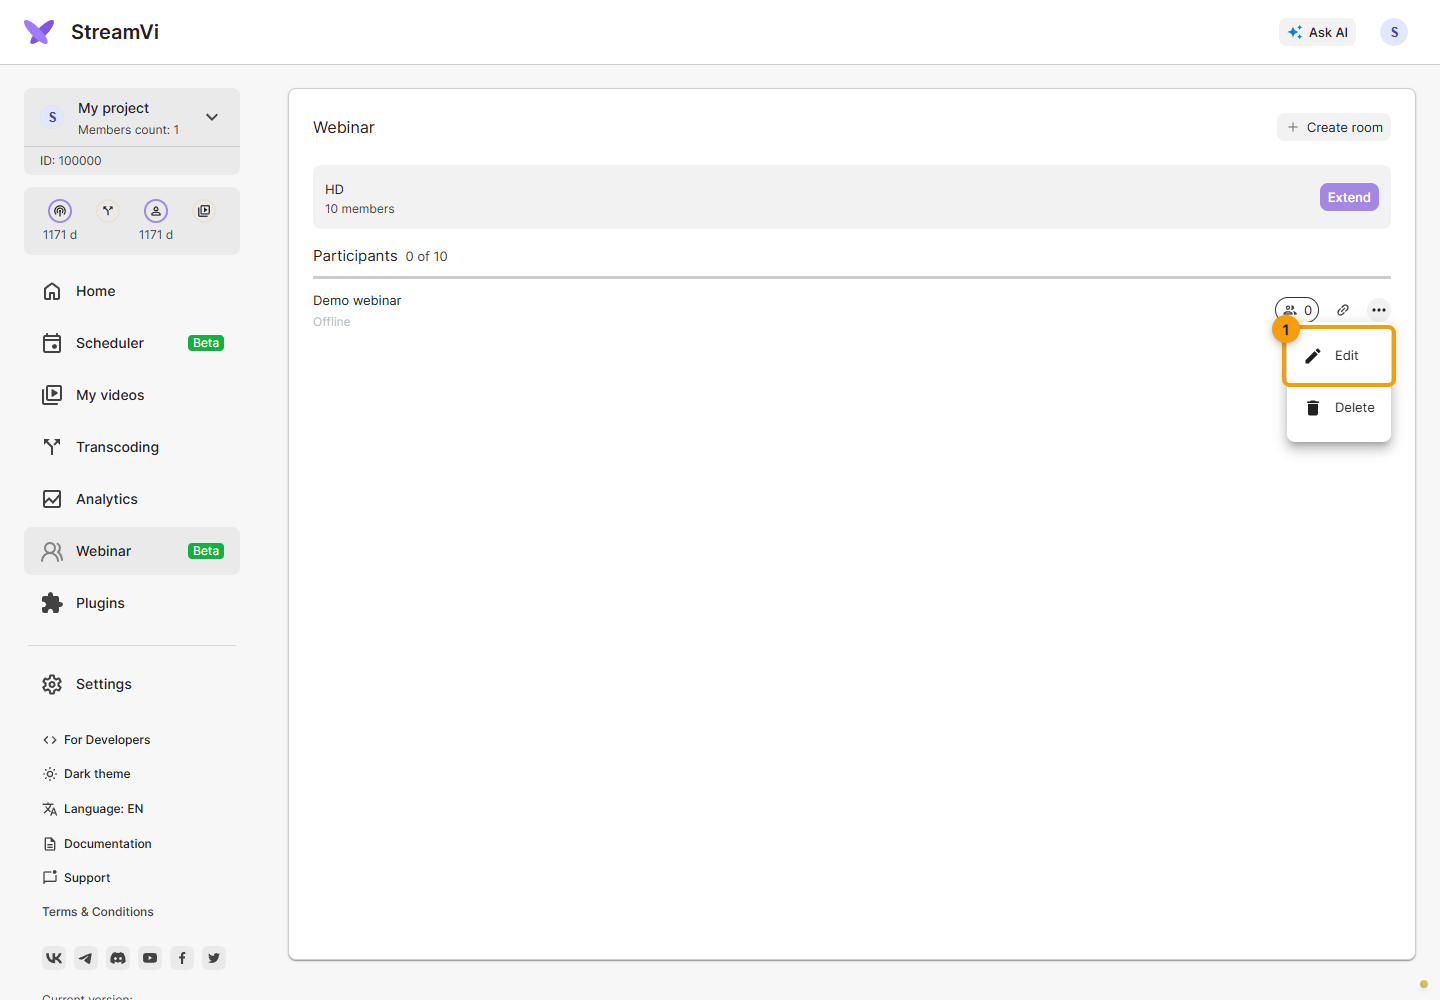Click the three-dots menu for Demo webinar
This screenshot has width=1440, height=1000.
1379,310
